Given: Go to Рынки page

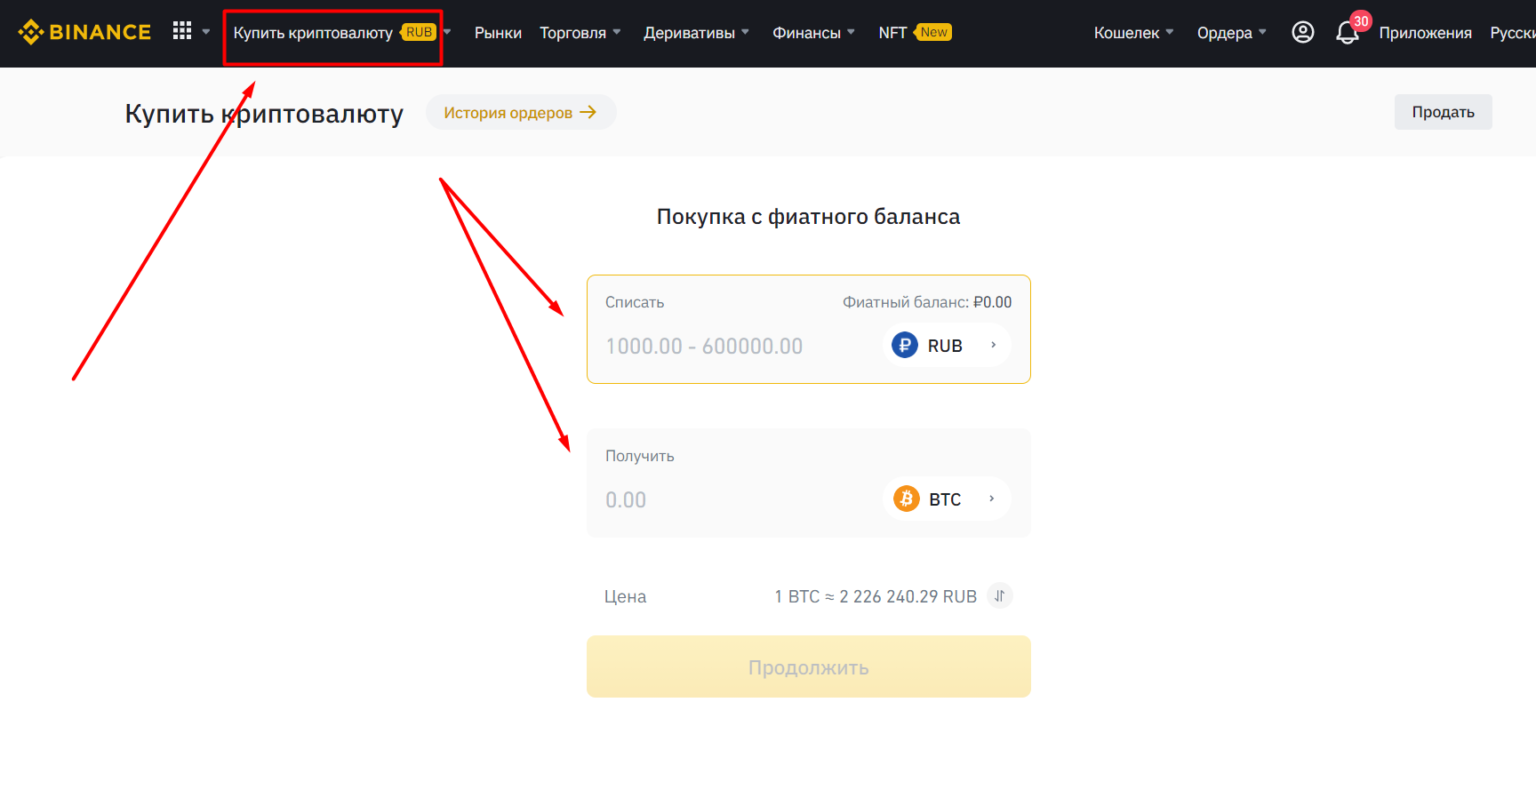Looking at the screenshot, I should 498,33.
